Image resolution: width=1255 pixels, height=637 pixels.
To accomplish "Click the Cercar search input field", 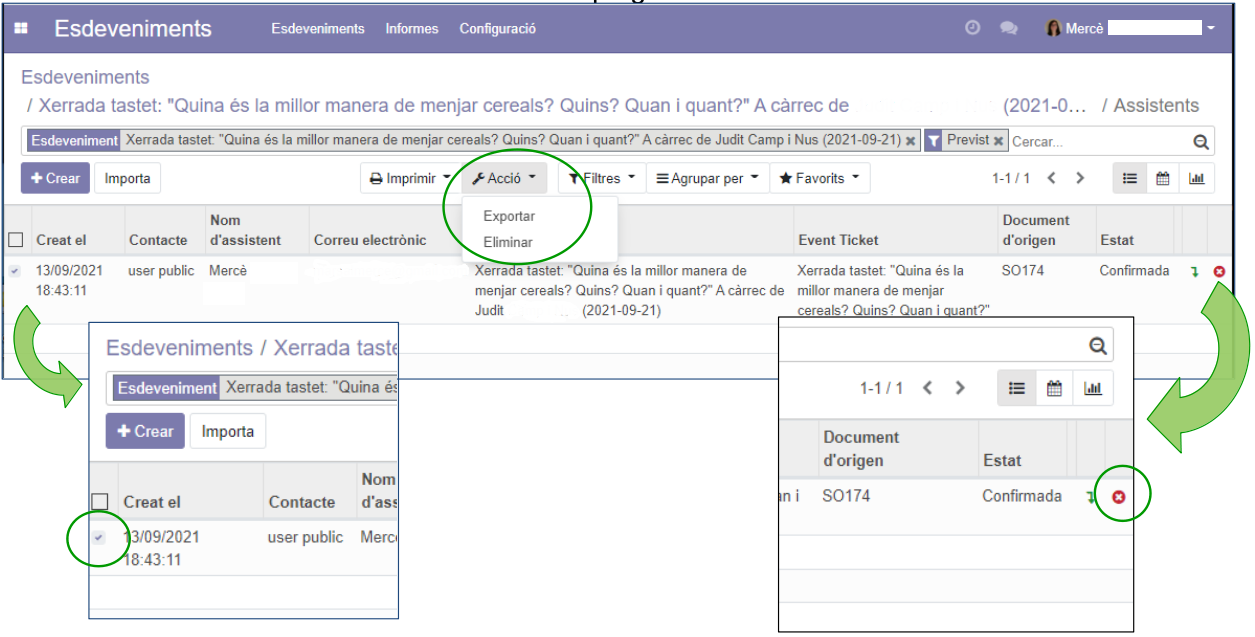I will (x=1095, y=142).
